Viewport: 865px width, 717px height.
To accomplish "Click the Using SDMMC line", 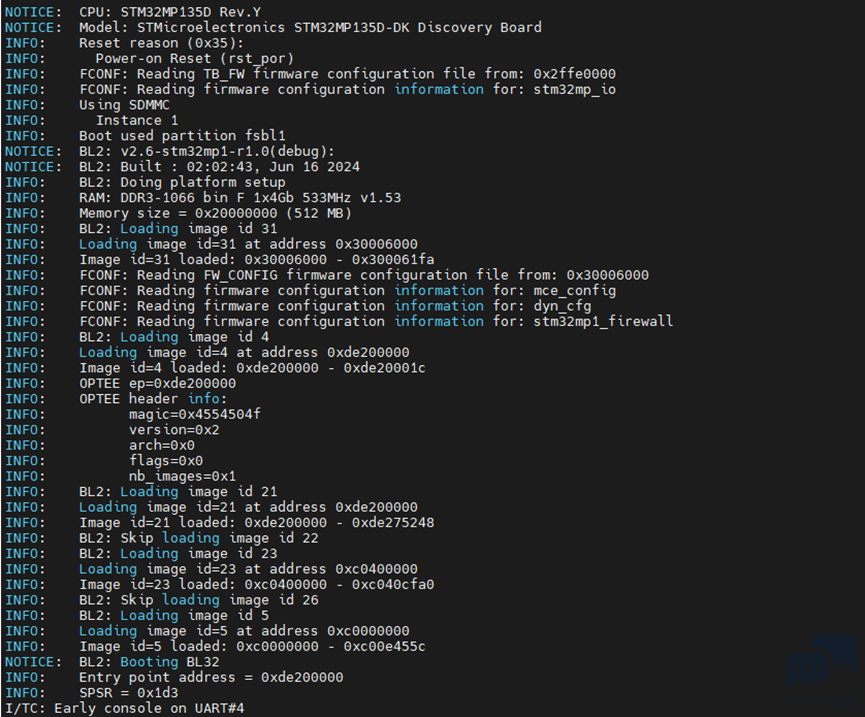I will [x=87, y=105].
